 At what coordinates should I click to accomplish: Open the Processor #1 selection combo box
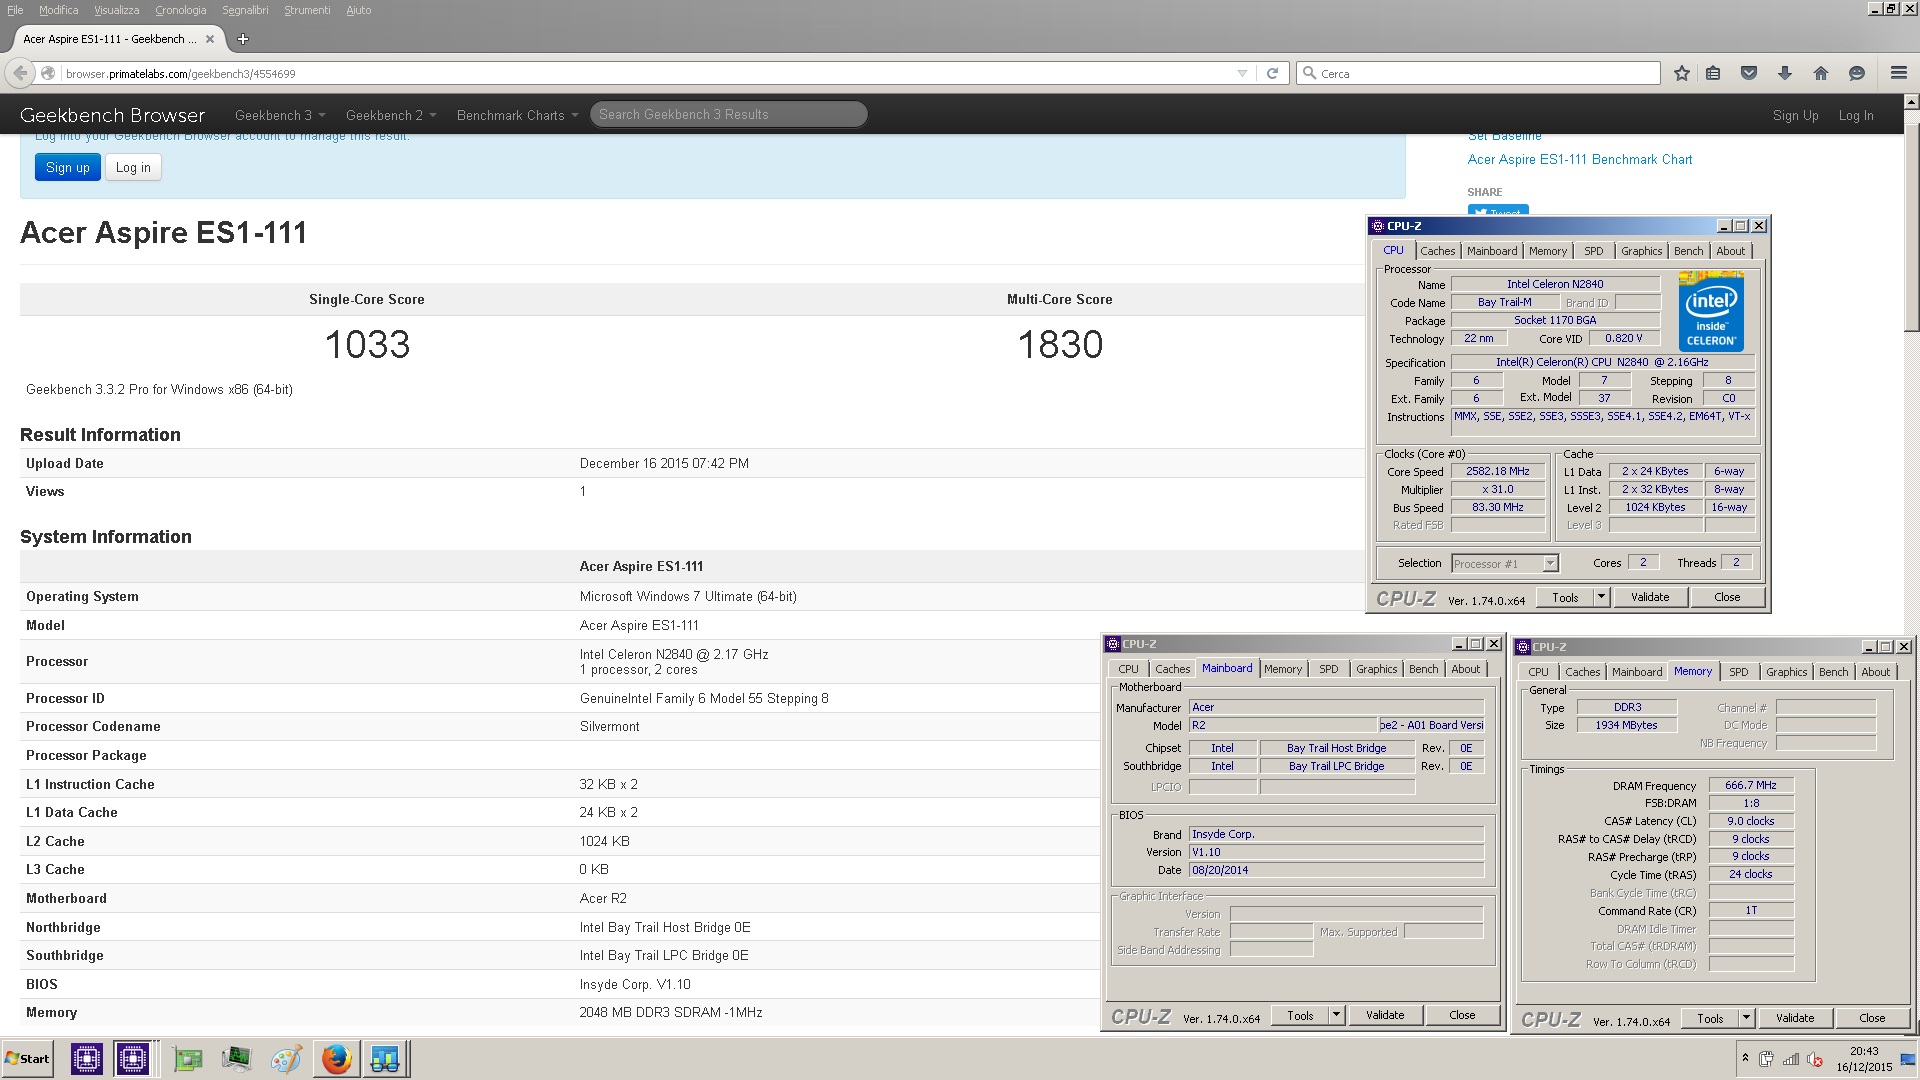[1504, 563]
